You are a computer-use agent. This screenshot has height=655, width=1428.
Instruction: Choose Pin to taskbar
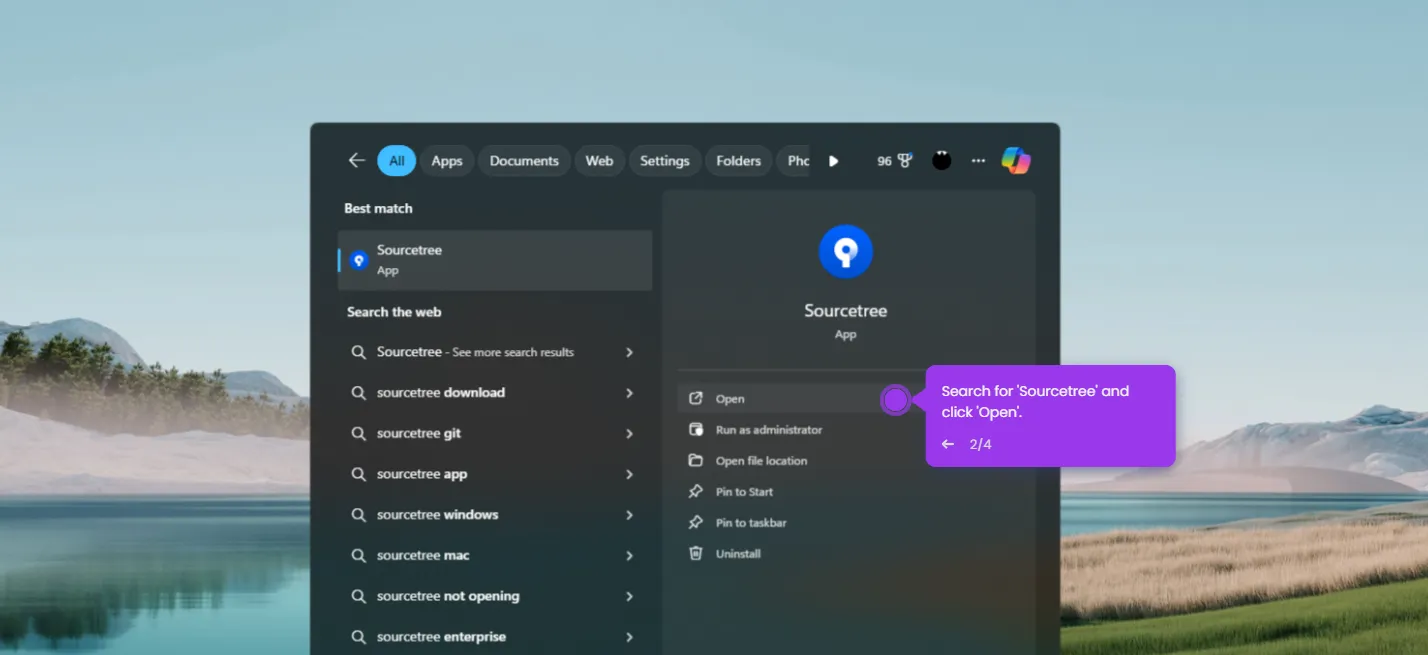(751, 523)
